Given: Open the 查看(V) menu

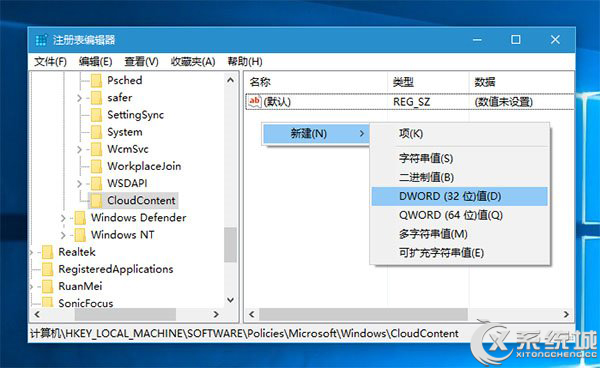Looking at the screenshot, I should pos(141,62).
